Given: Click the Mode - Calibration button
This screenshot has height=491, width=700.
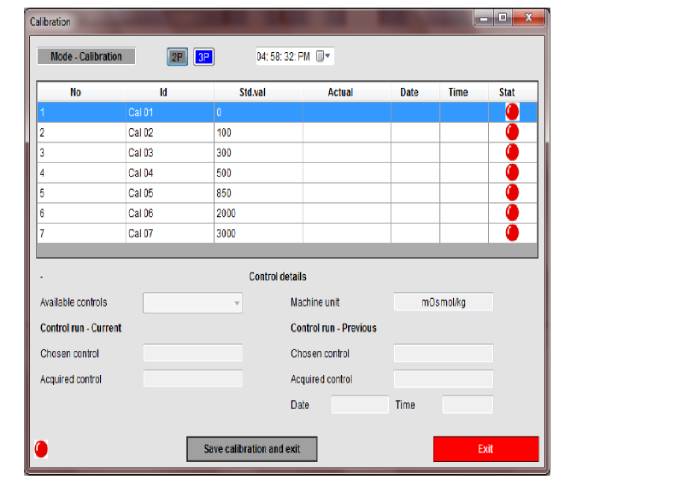Looking at the screenshot, I should pos(86,56).
